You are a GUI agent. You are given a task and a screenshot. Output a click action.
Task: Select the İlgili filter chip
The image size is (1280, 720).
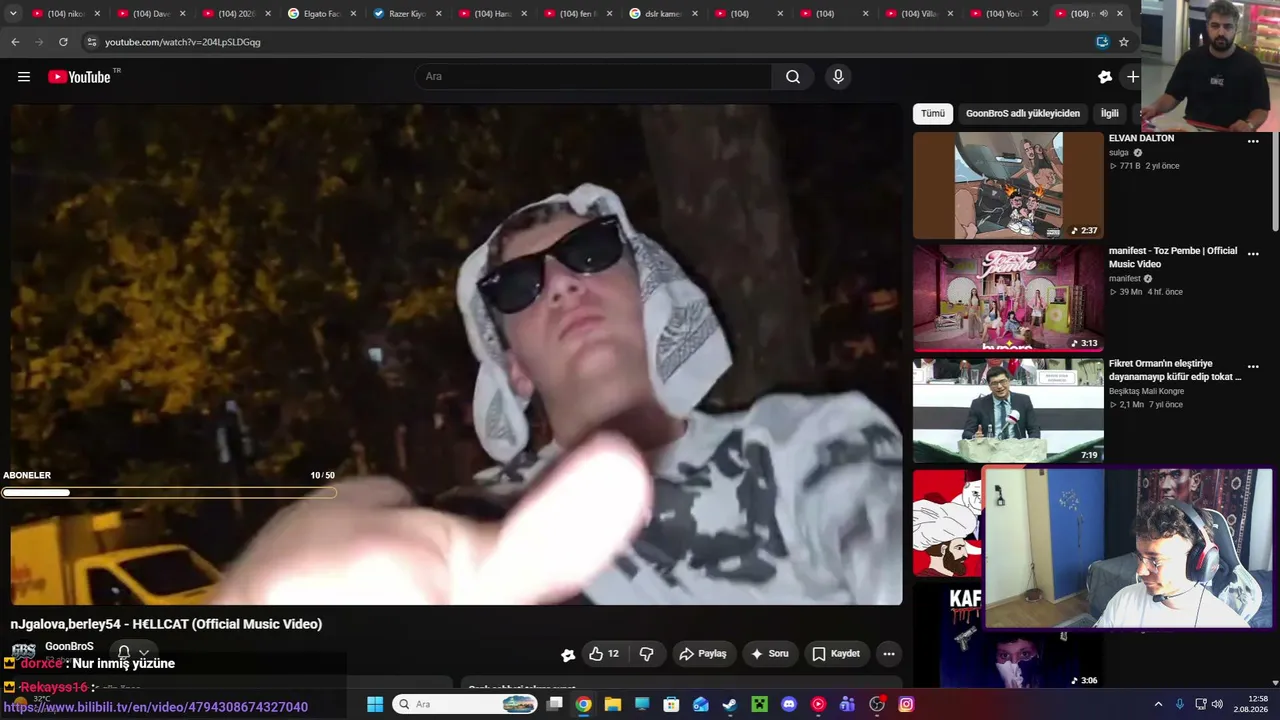coord(1110,114)
